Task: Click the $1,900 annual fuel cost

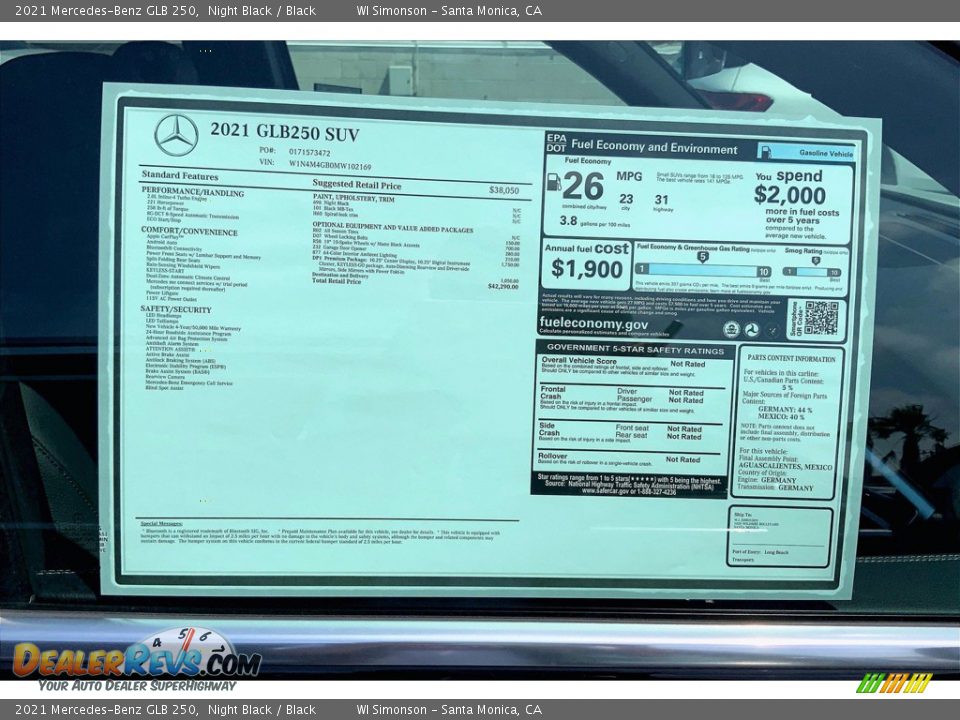Action: [x=587, y=268]
